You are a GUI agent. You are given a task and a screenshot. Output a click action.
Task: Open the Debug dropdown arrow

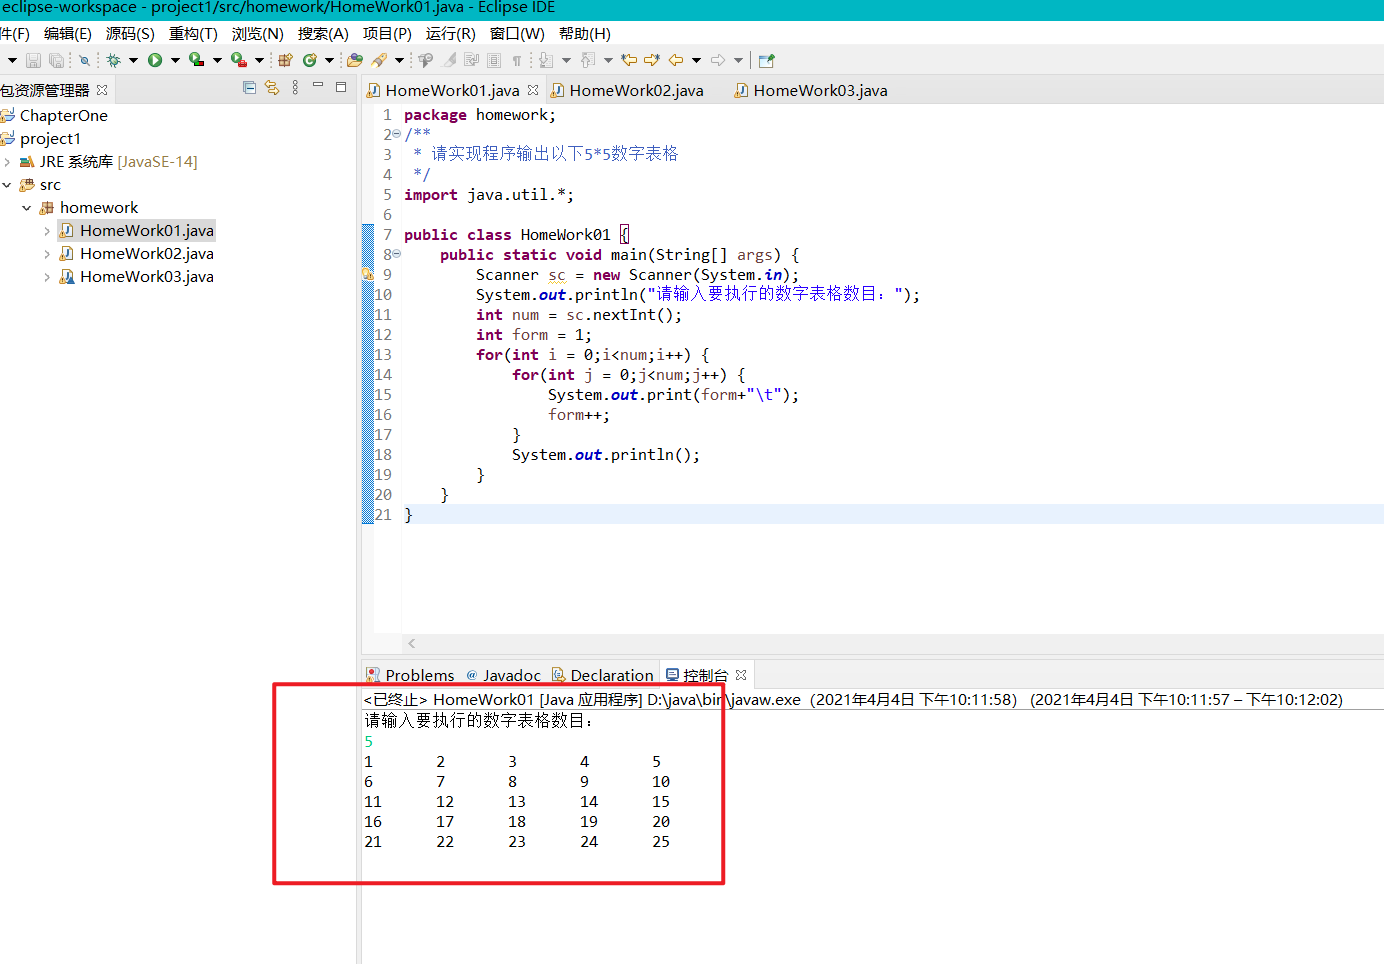pos(133,60)
